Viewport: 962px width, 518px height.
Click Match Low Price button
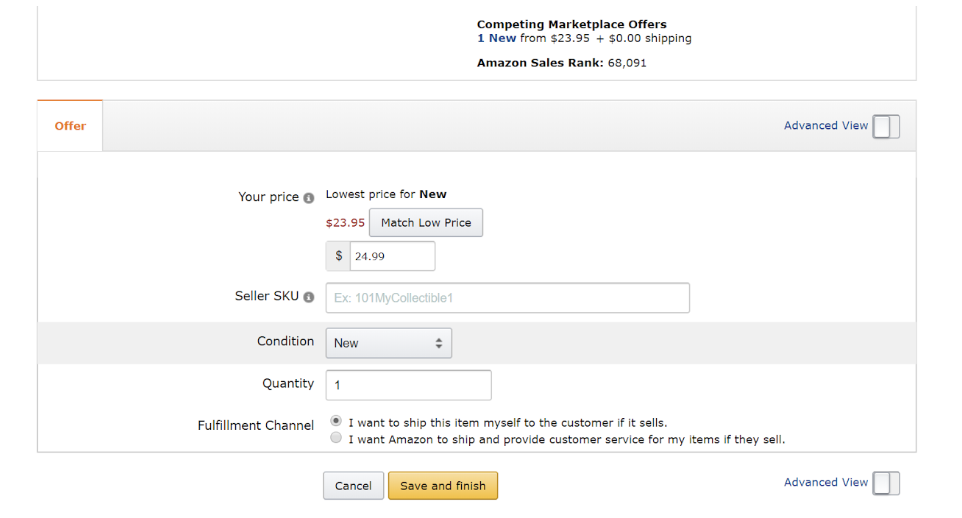[x=426, y=223]
